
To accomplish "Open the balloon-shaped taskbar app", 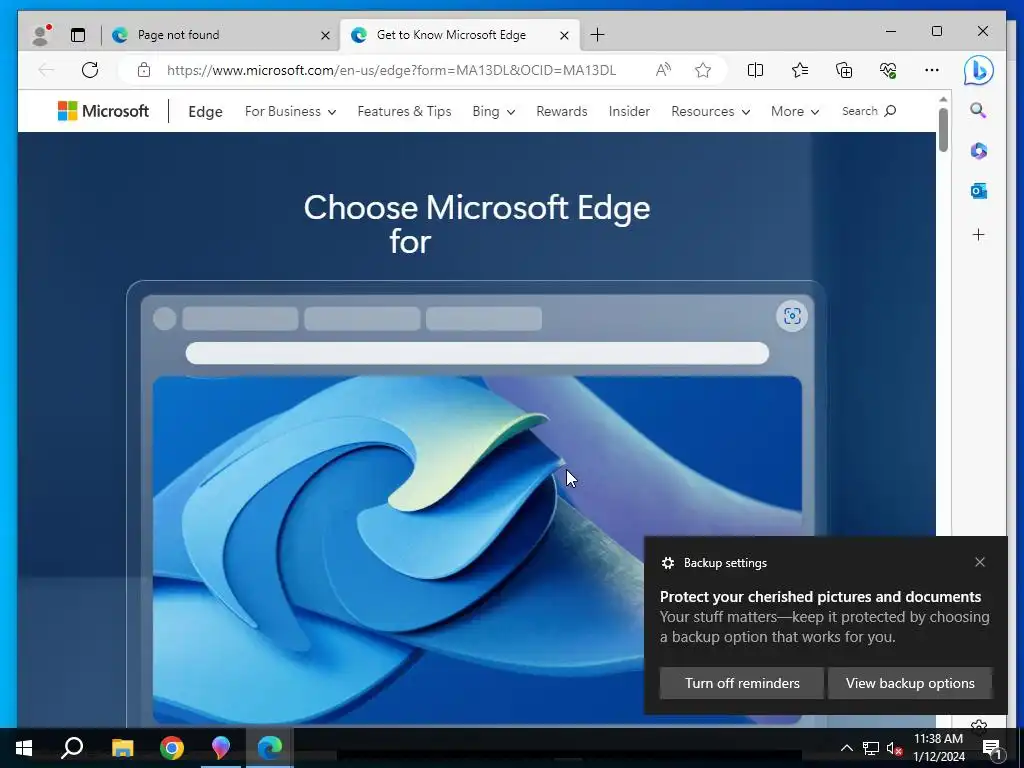I will (x=221, y=748).
